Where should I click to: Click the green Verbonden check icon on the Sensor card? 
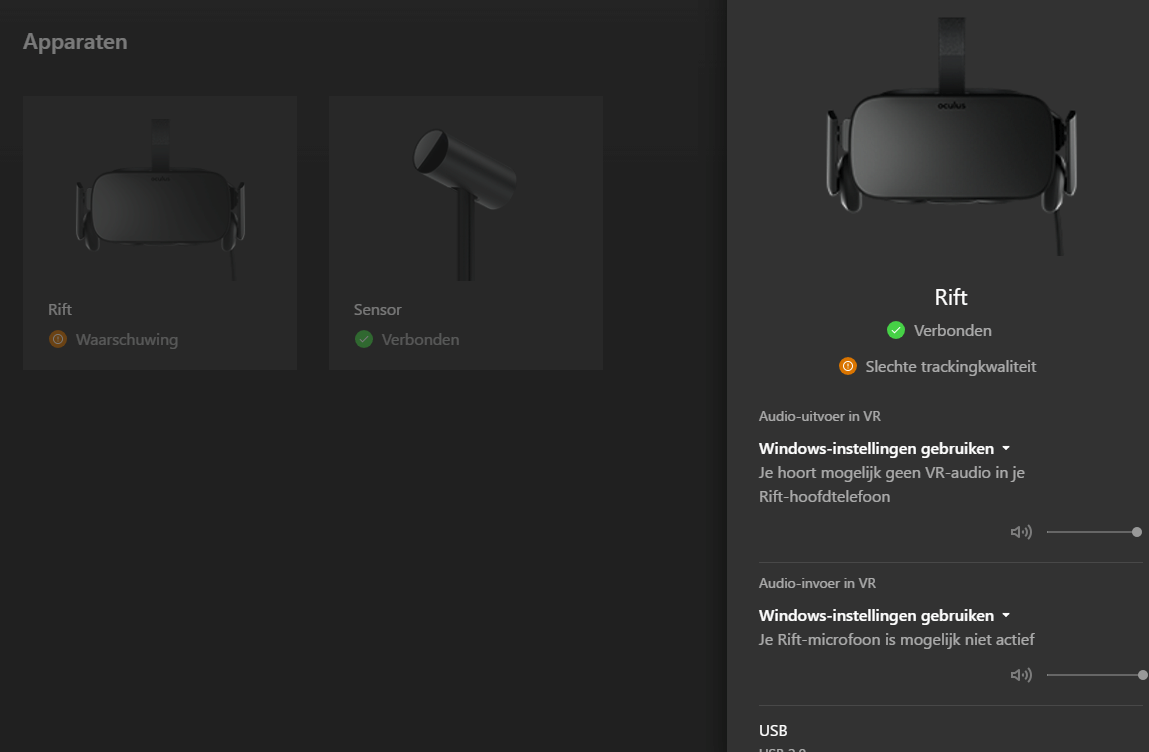click(363, 339)
